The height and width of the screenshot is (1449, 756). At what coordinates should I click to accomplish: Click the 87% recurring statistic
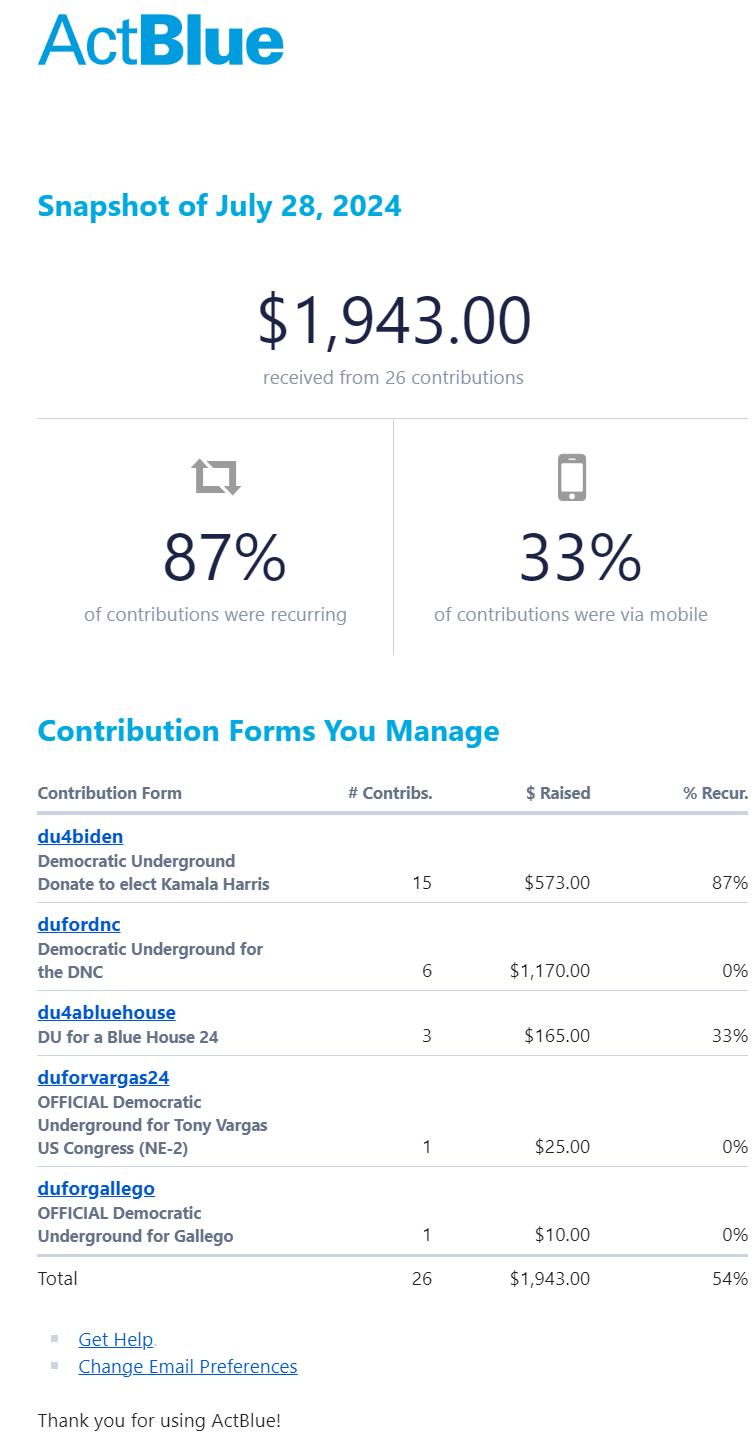click(x=224, y=559)
